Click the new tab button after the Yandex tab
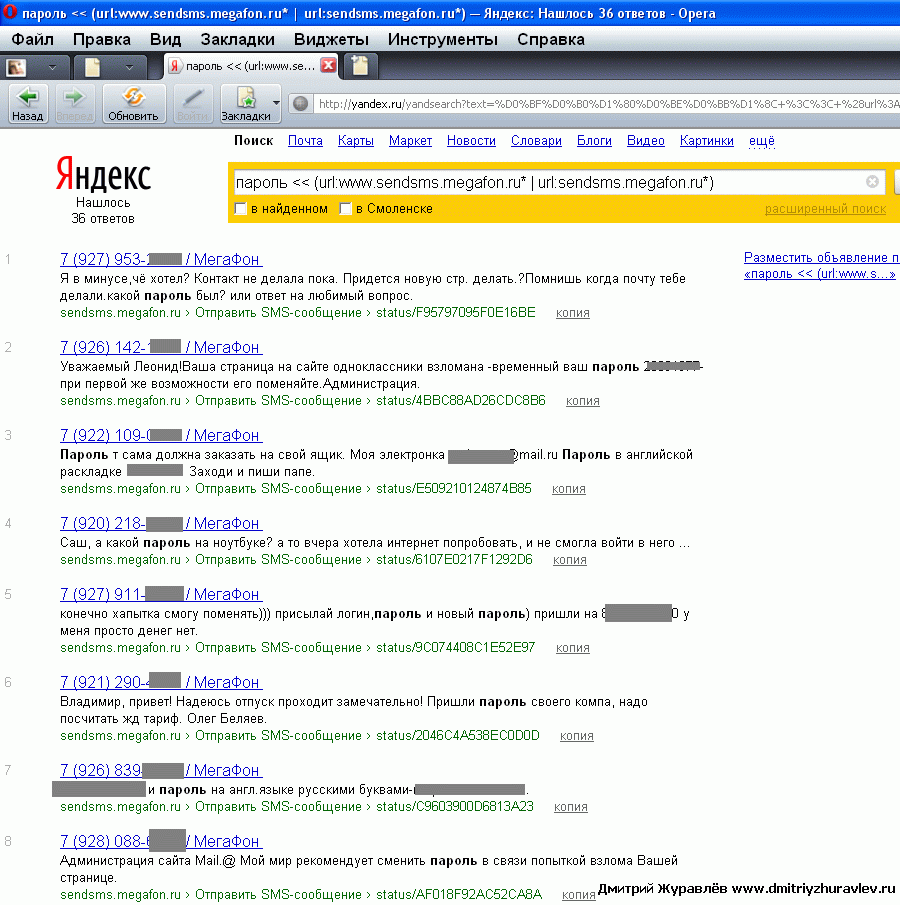900x905 pixels. tap(360, 66)
